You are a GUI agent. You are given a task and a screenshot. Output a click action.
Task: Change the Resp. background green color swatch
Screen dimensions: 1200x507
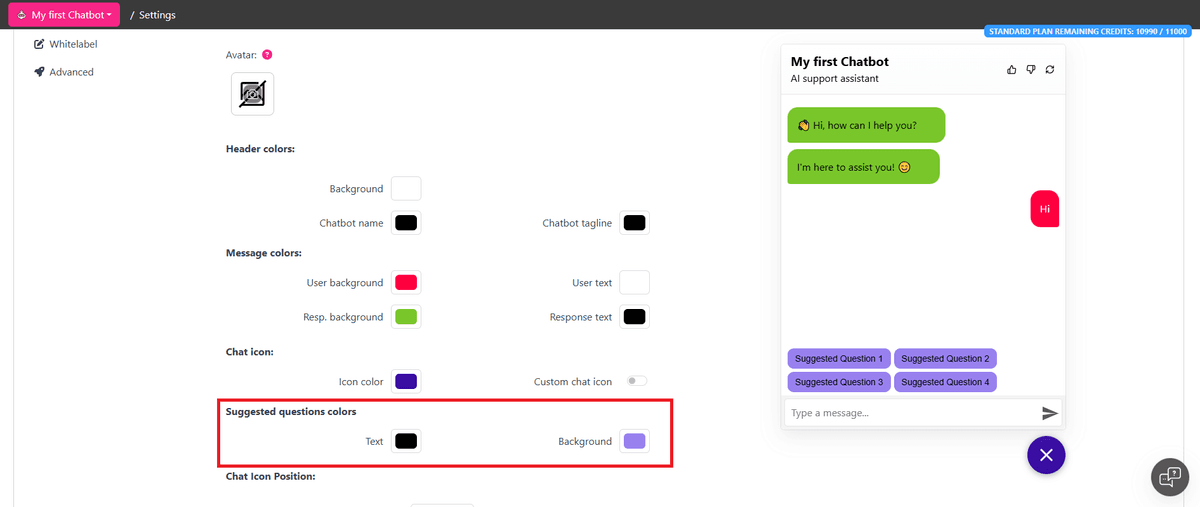point(406,317)
